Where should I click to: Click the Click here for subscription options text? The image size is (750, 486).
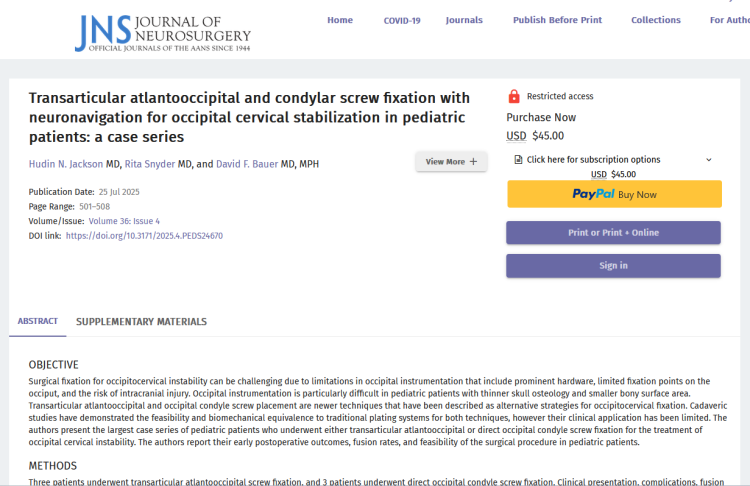tap(594, 159)
